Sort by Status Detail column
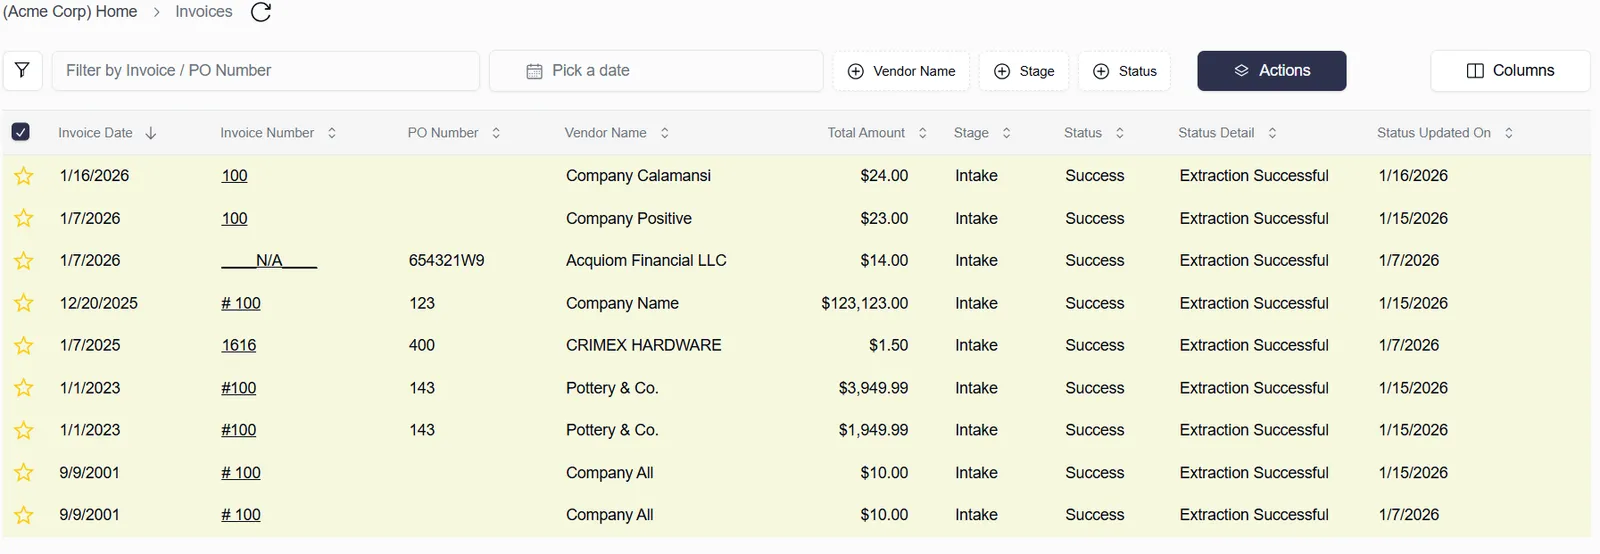Image resolution: width=1600 pixels, height=554 pixels. 1228,133
